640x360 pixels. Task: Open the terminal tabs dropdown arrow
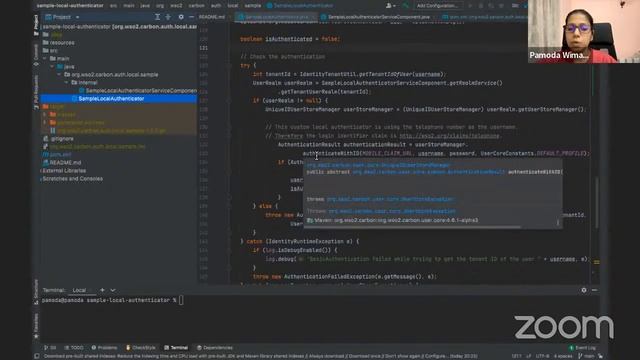113,290
